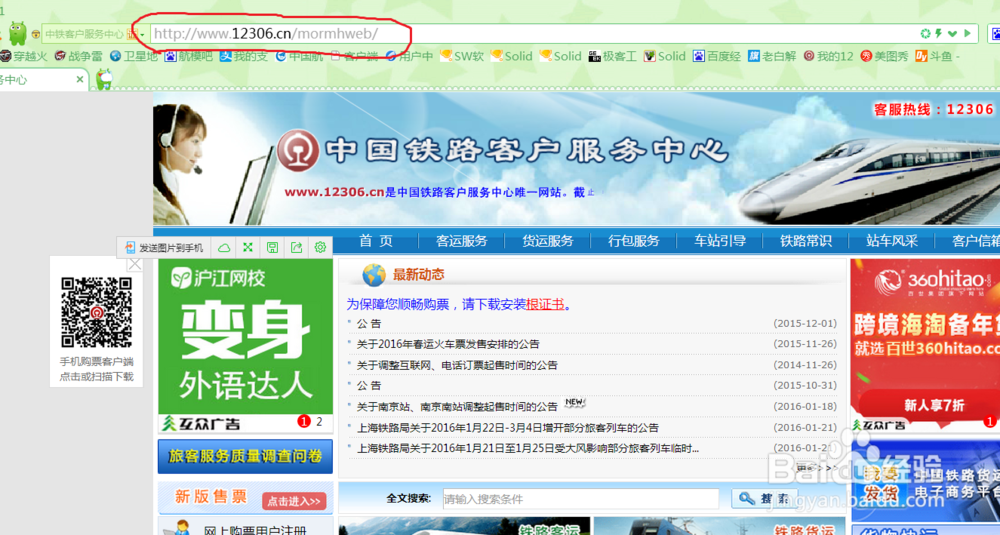Open the site identity dropdown 中铁客户服务中心
The image size is (1000, 535).
(x=88, y=34)
